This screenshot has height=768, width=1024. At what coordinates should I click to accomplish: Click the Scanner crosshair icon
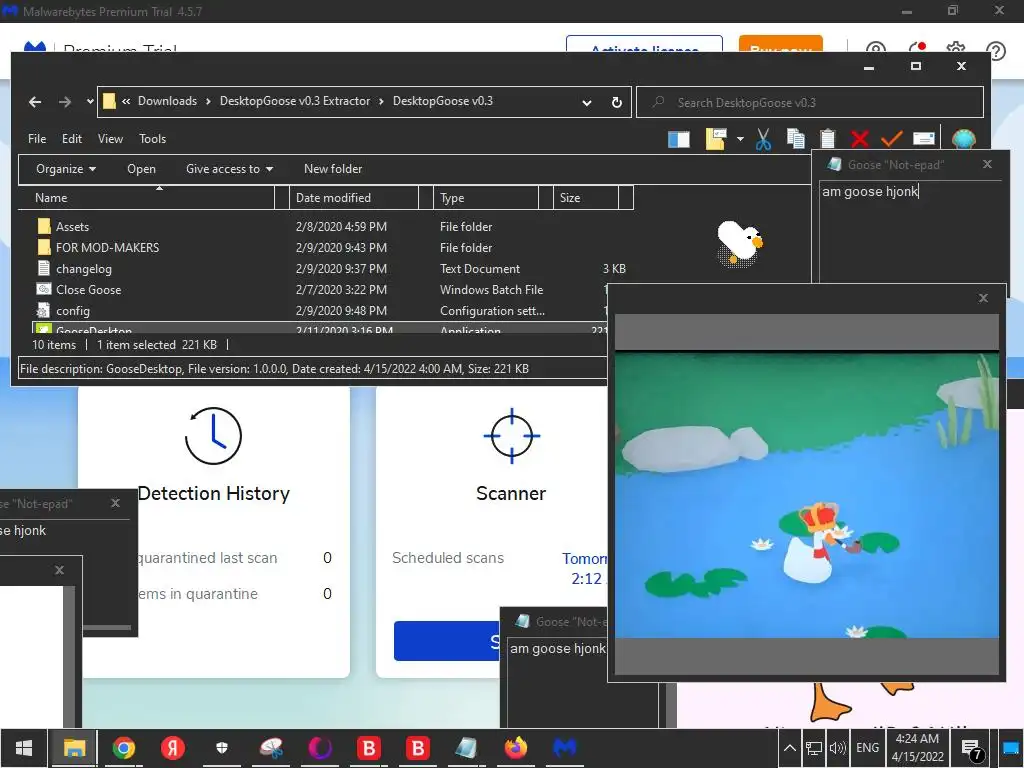click(x=512, y=436)
